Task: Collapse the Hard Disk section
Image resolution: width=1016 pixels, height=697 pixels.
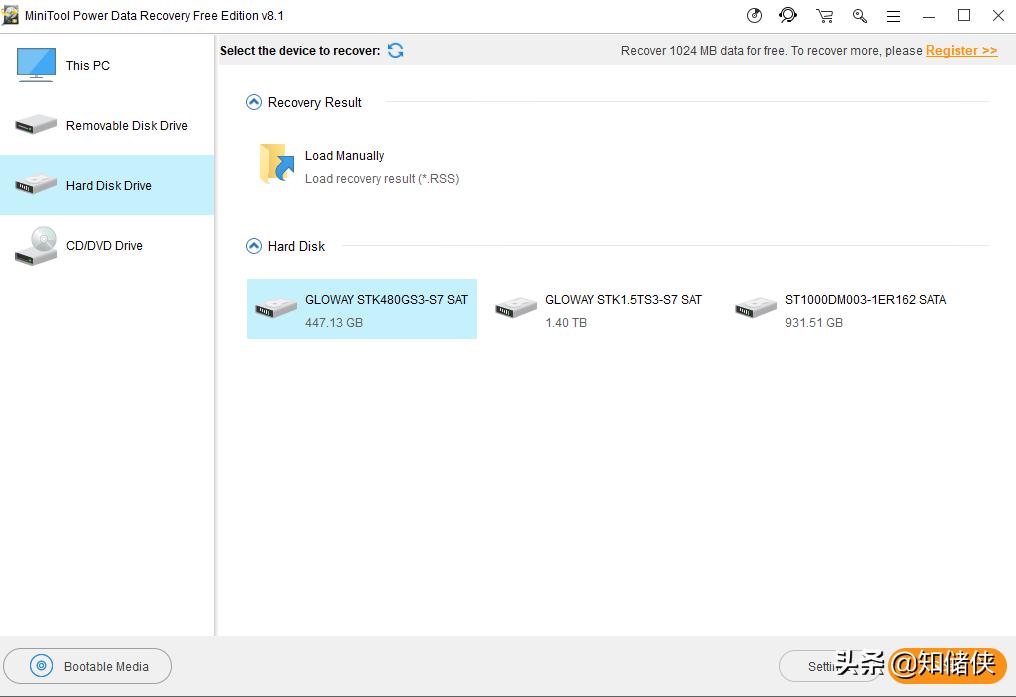Action: pyautogui.click(x=254, y=246)
